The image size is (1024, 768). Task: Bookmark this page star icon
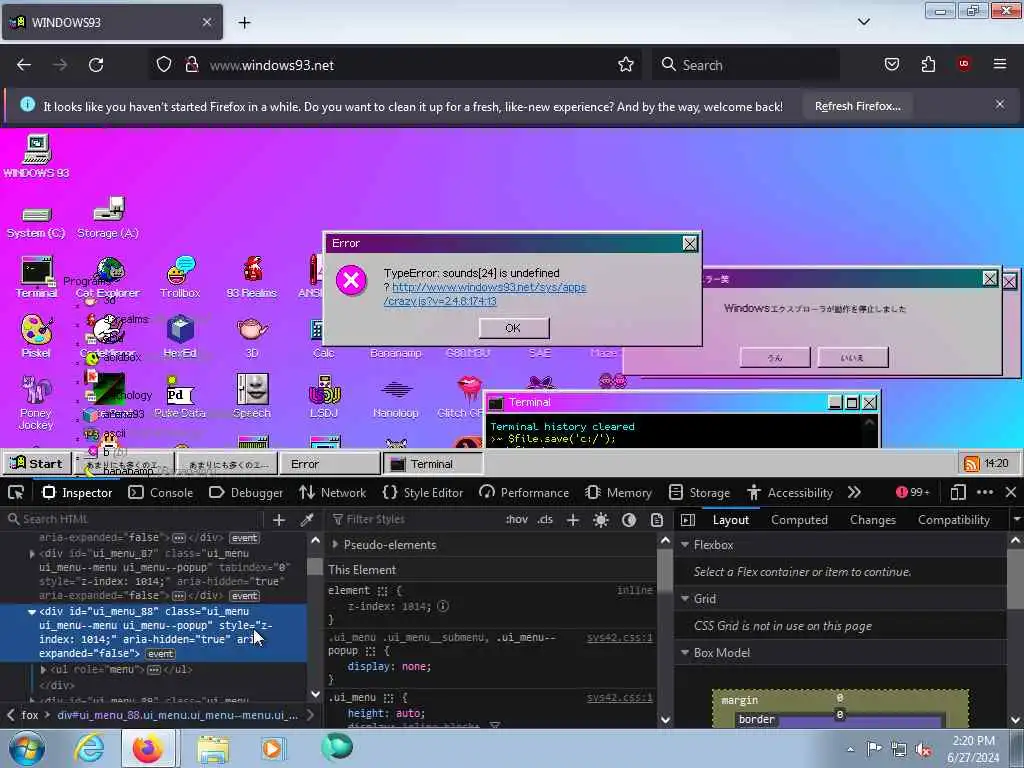tap(626, 65)
